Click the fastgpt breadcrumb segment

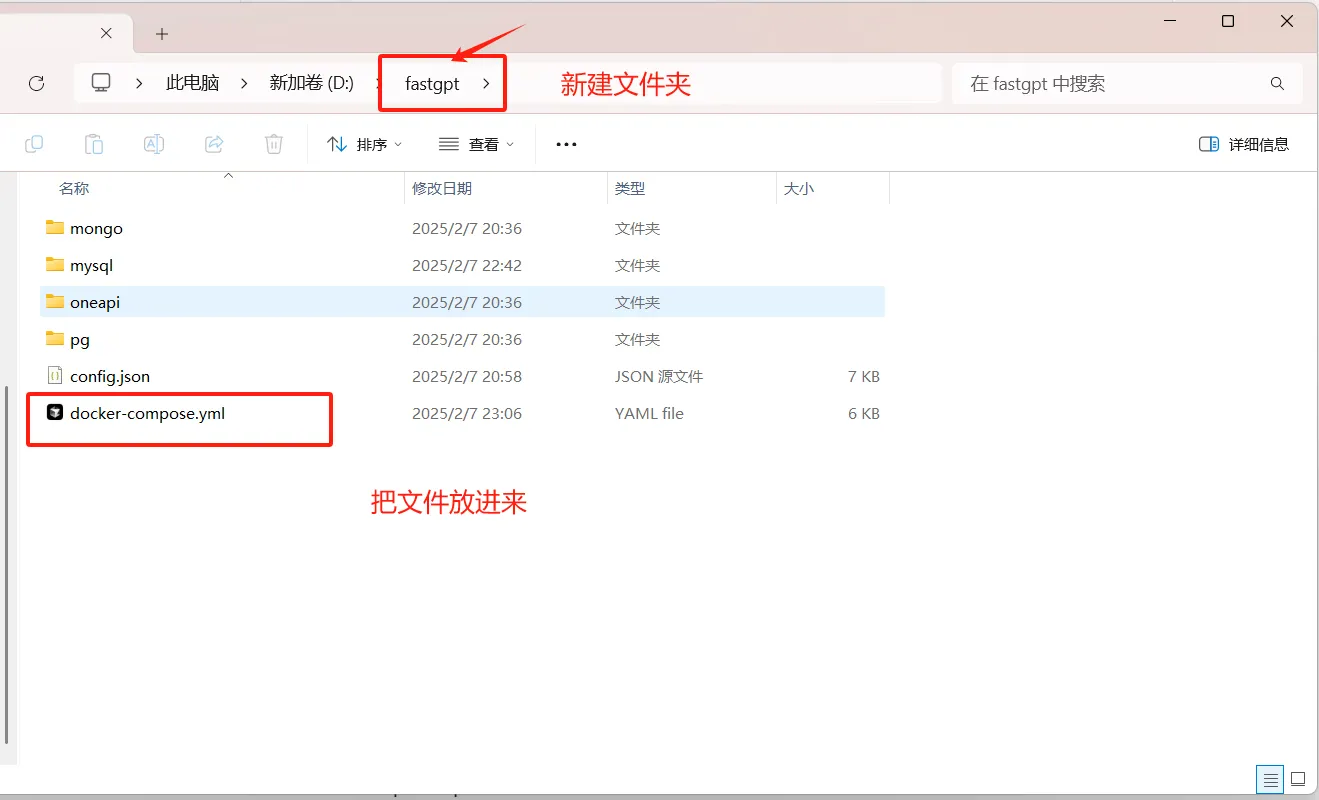click(432, 84)
